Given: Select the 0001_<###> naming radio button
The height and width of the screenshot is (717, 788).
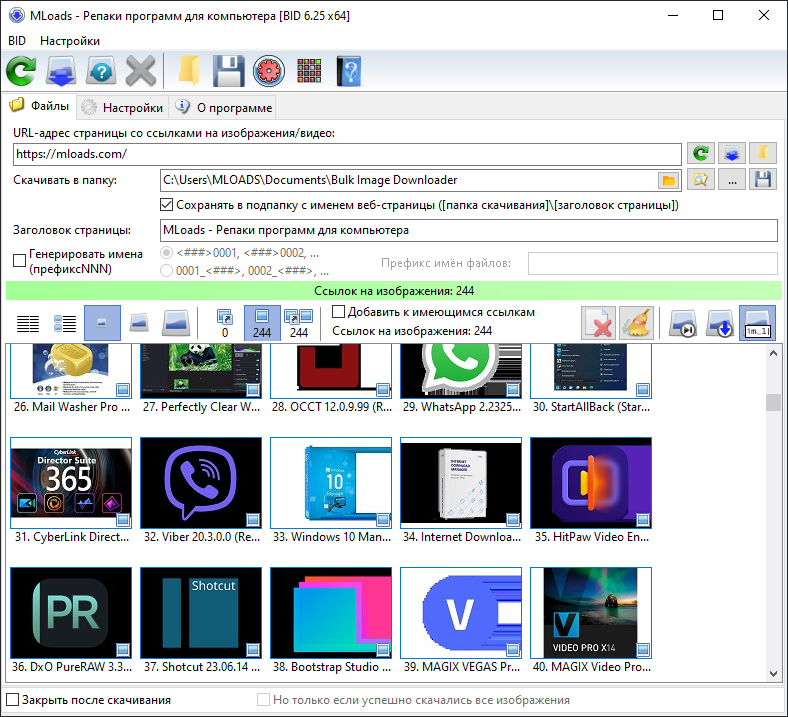Looking at the screenshot, I should [x=166, y=271].
